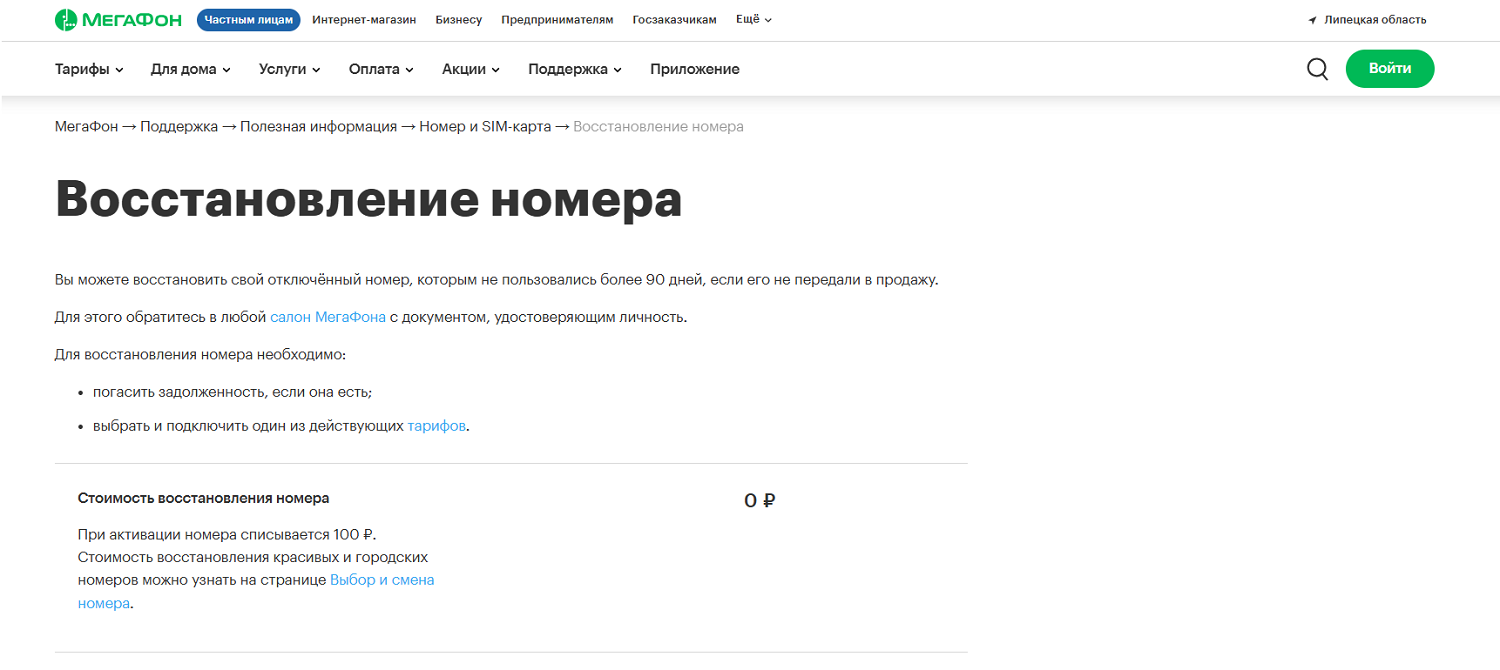The width and height of the screenshot is (1500, 670).
Task: Open Номер и SIM-карта breadcrumb
Action: [485, 127]
